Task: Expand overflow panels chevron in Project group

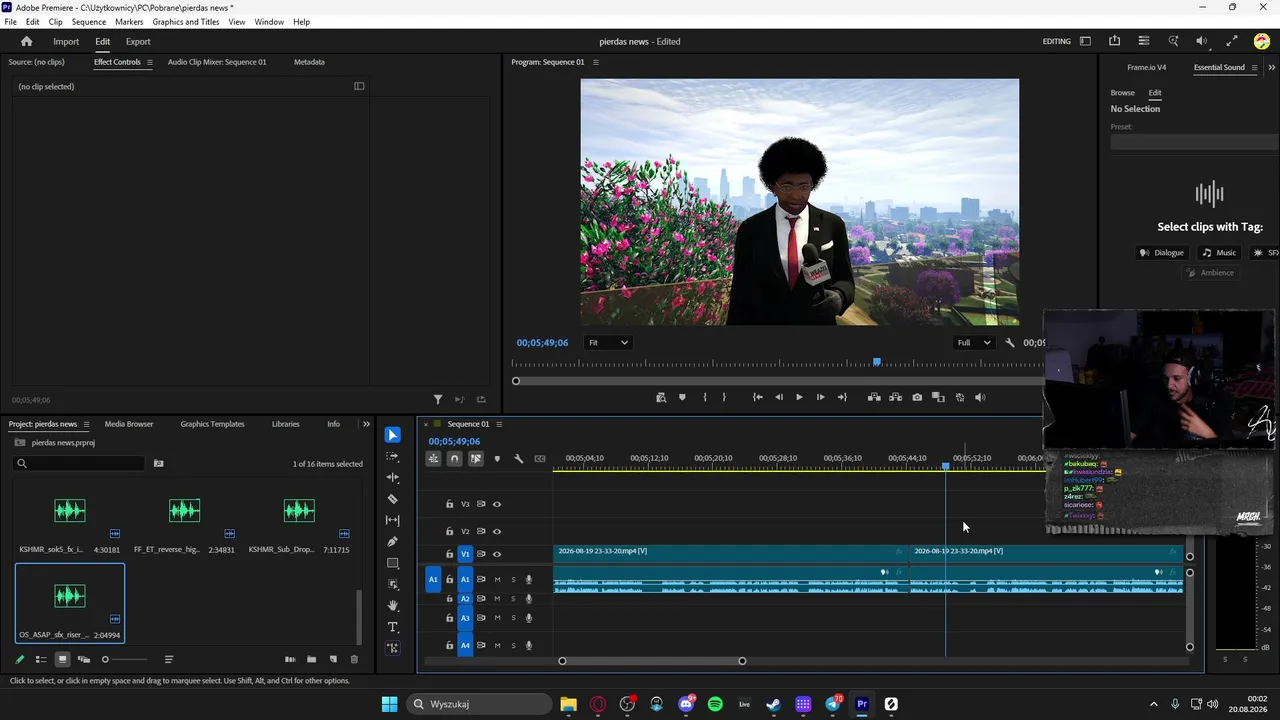Action: click(366, 424)
